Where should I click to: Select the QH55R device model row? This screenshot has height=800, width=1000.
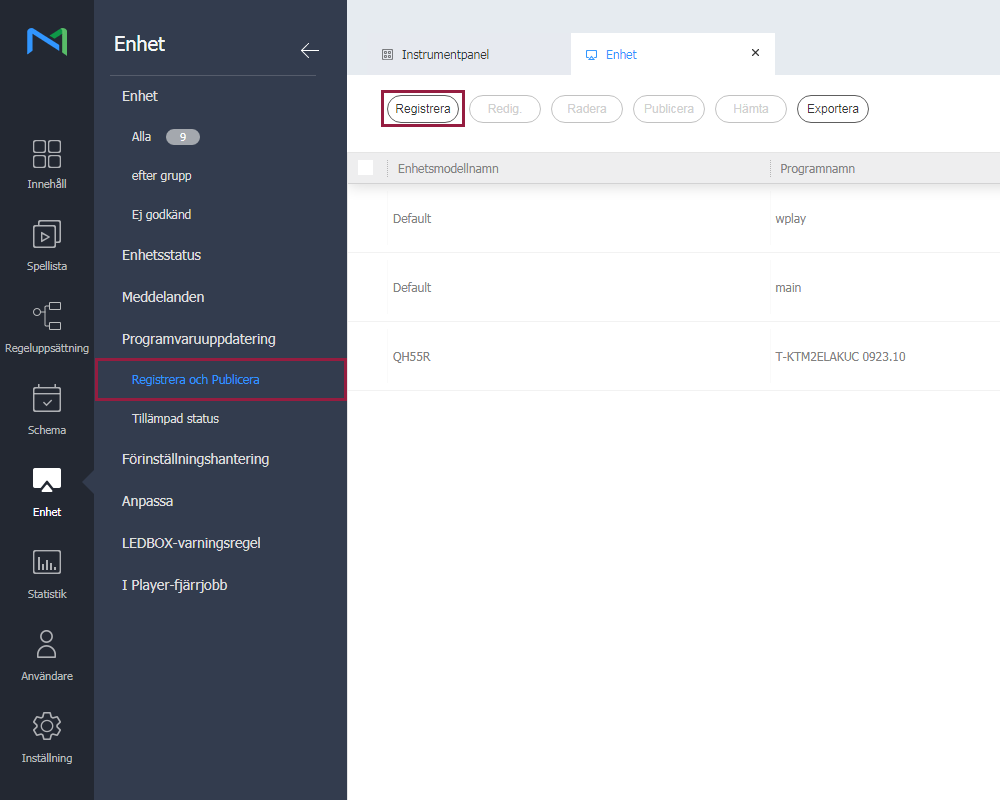coord(412,356)
